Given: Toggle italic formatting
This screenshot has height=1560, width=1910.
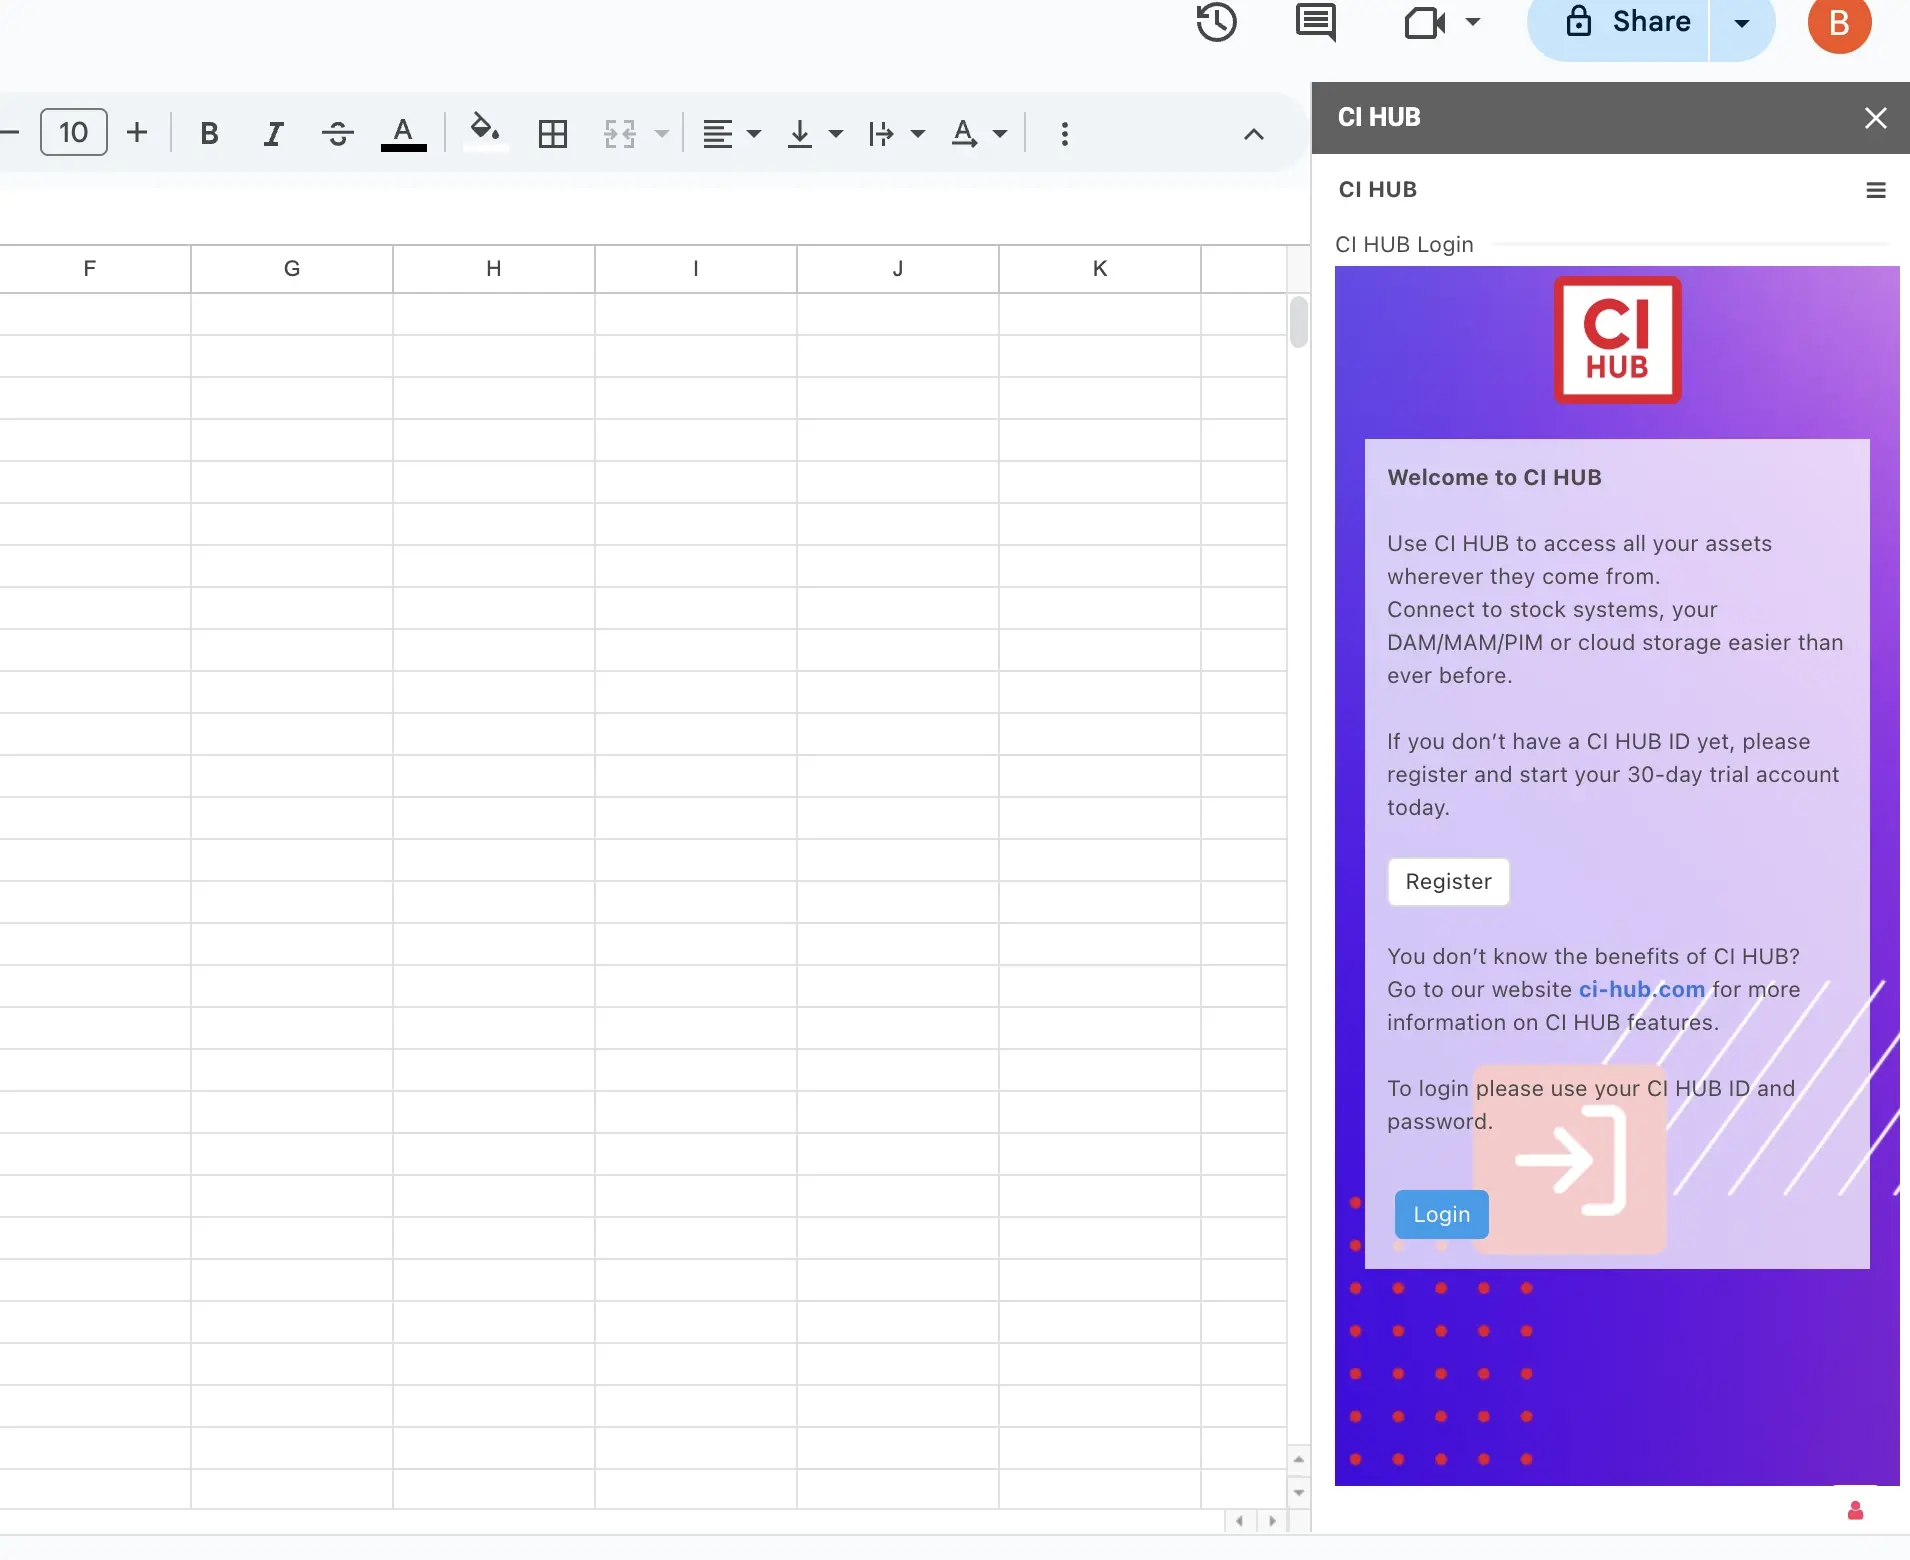Looking at the screenshot, I should 273,133.
